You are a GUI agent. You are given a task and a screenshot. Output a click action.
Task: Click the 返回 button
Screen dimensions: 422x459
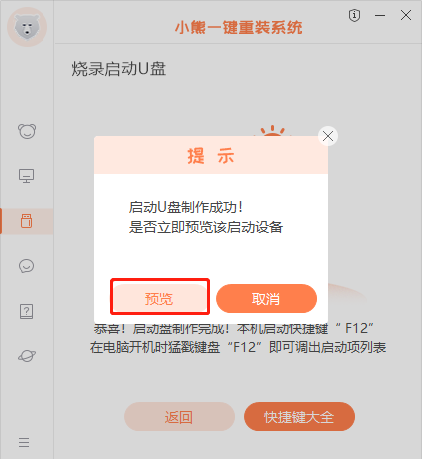pos(179,417)
